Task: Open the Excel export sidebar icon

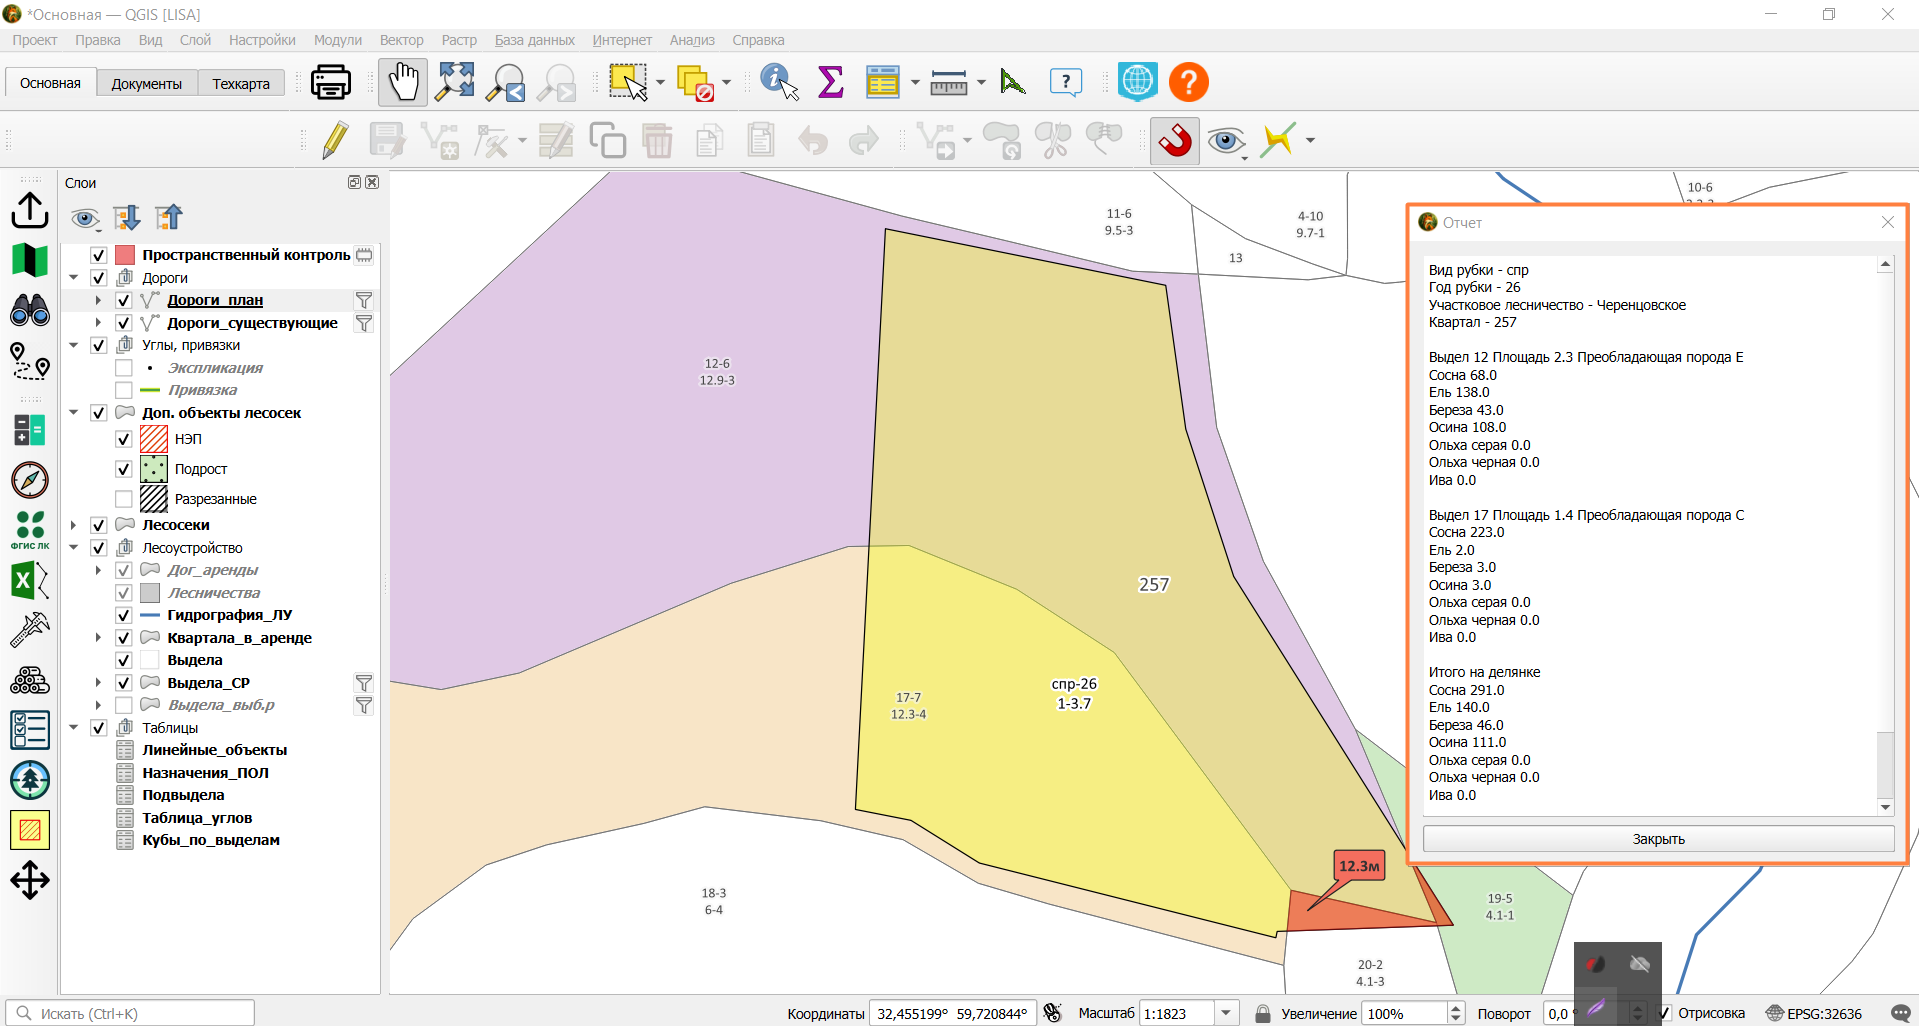Action: 30,581
